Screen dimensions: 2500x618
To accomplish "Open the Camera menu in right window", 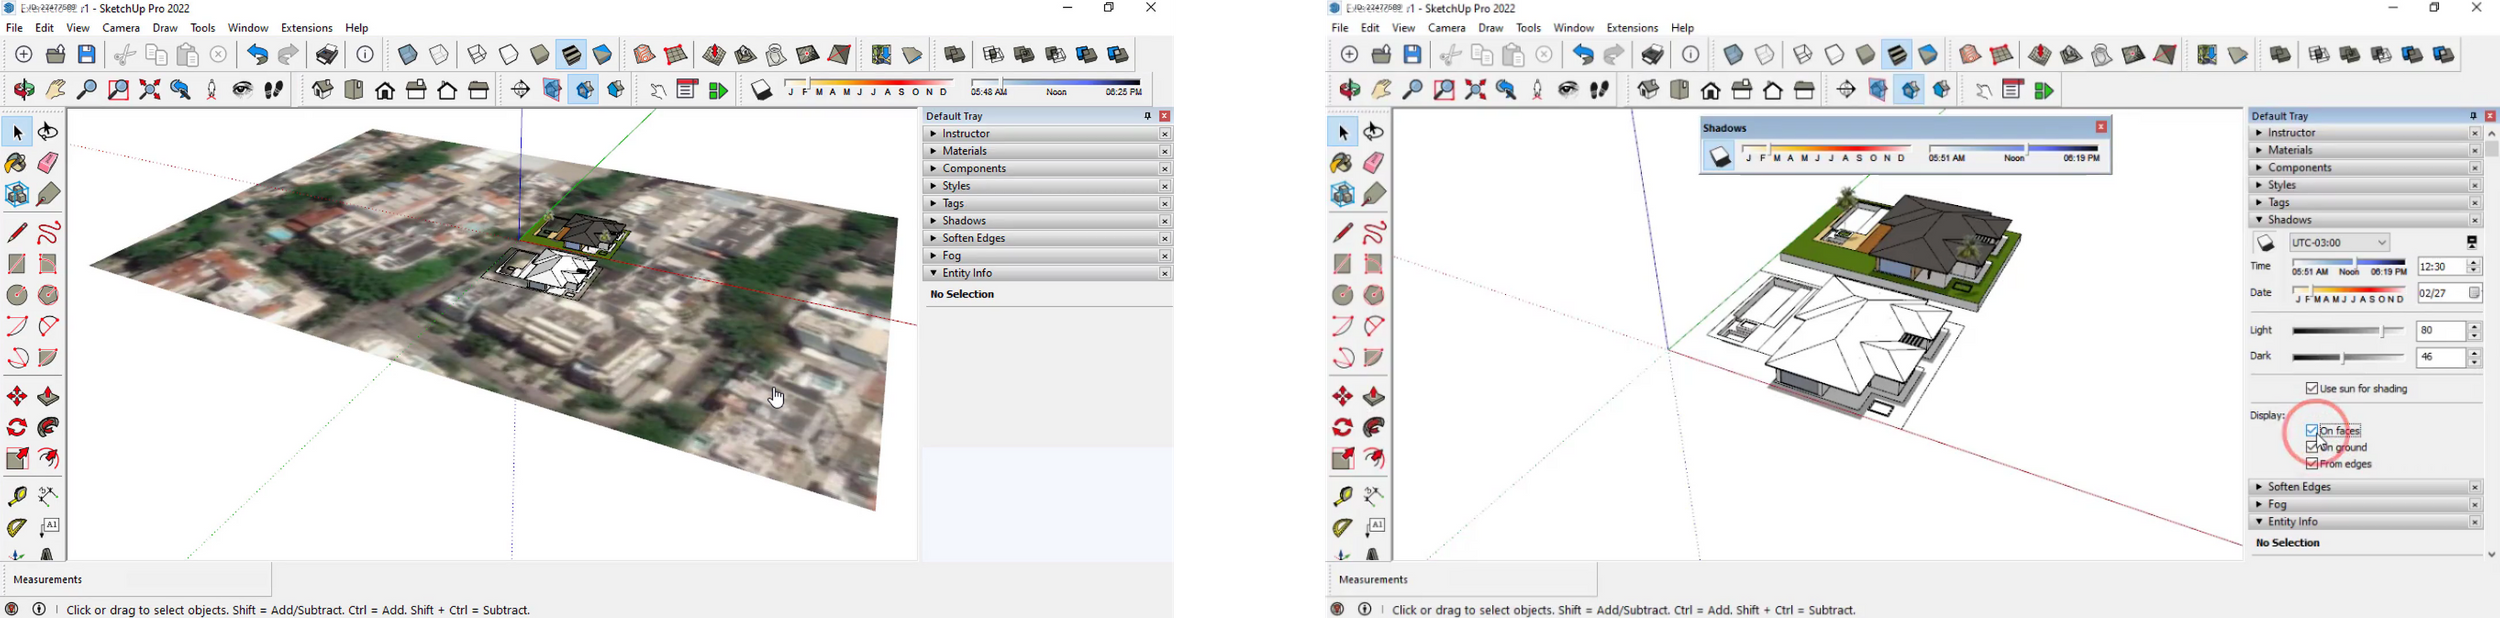I will (1446, 28).
